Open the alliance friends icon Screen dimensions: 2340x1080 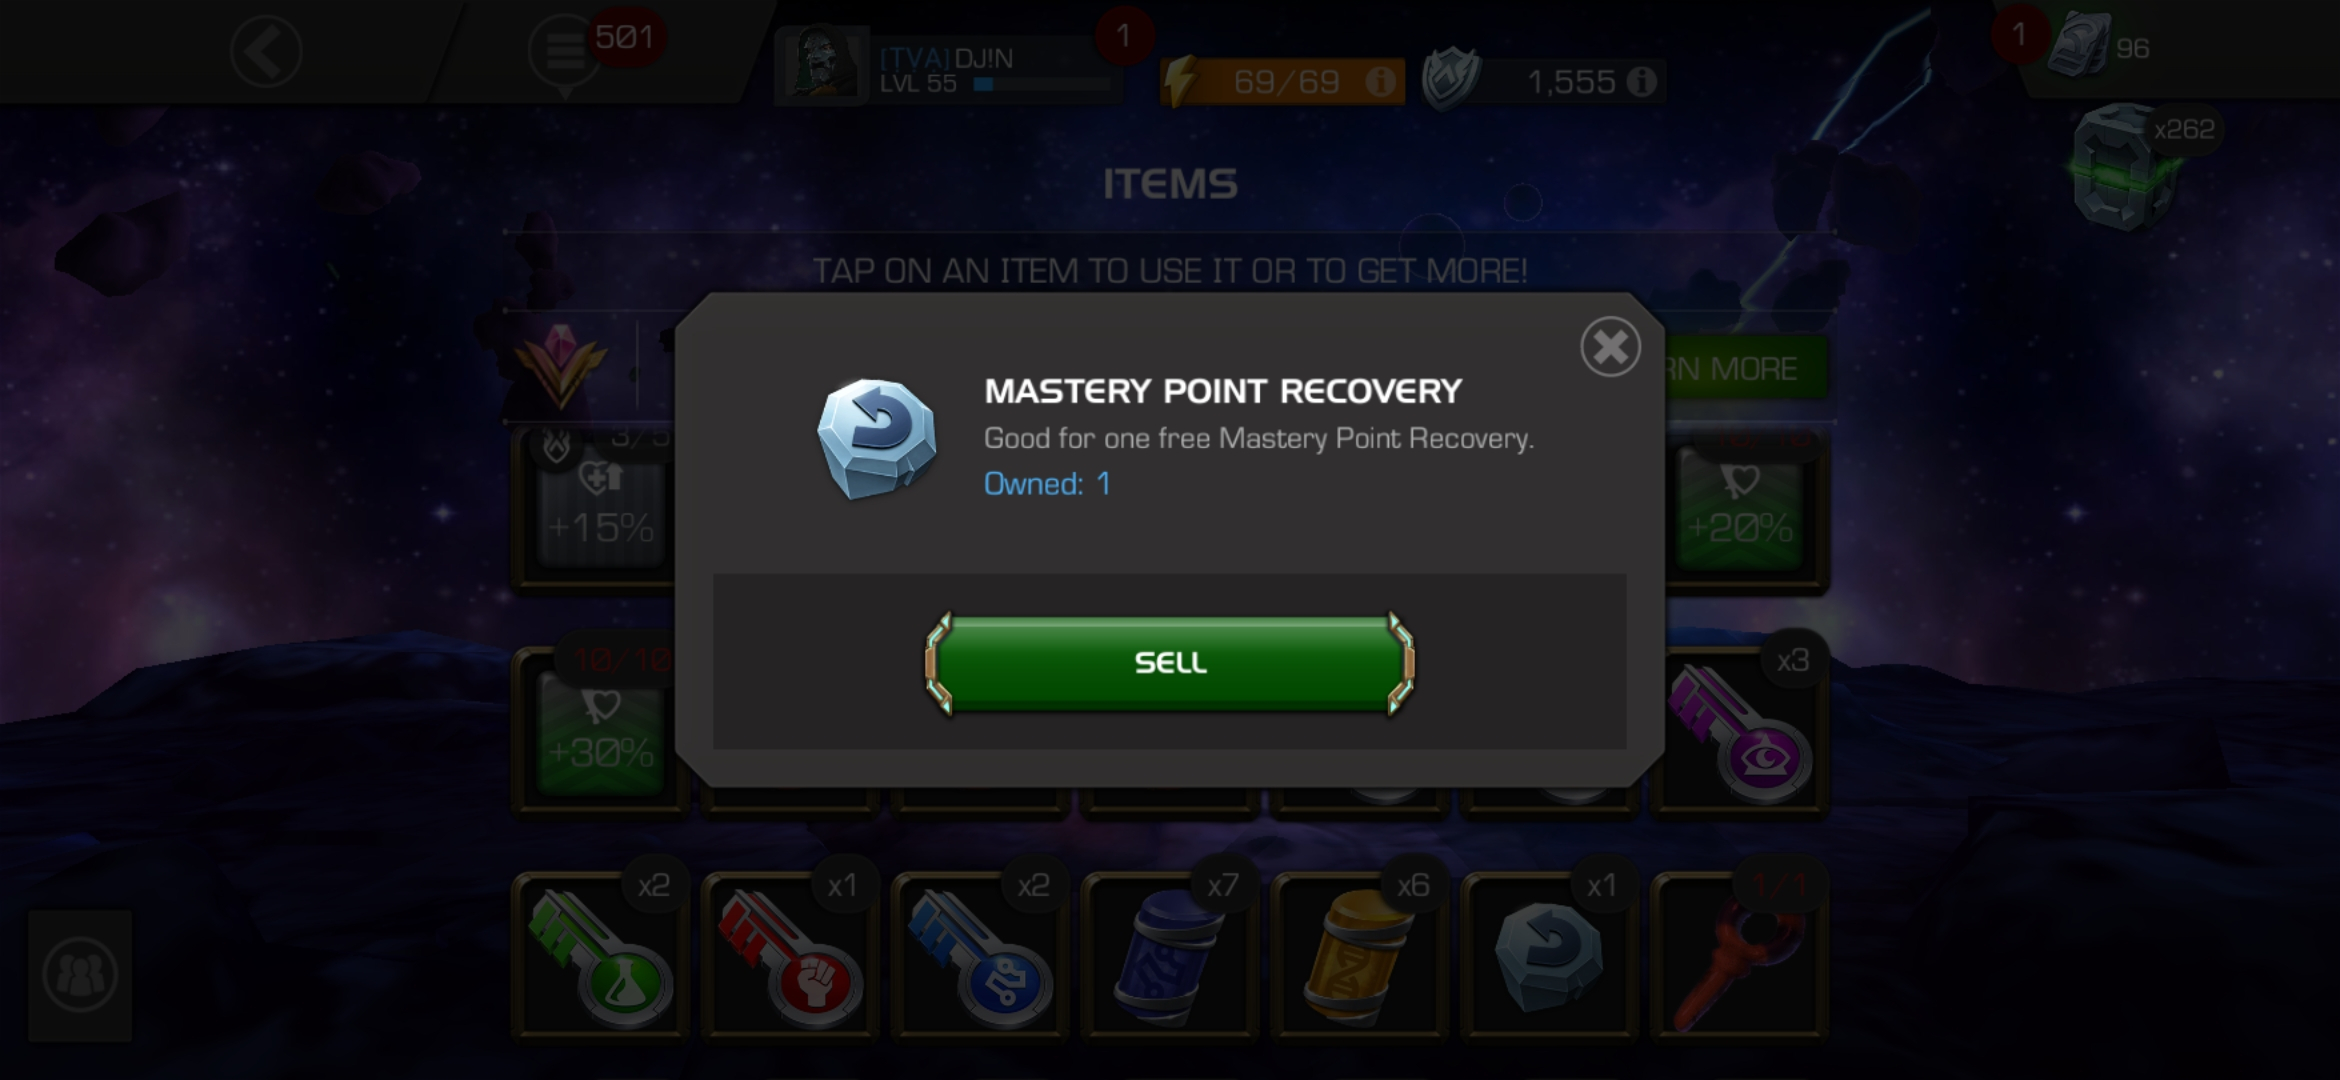pos(80,975)
